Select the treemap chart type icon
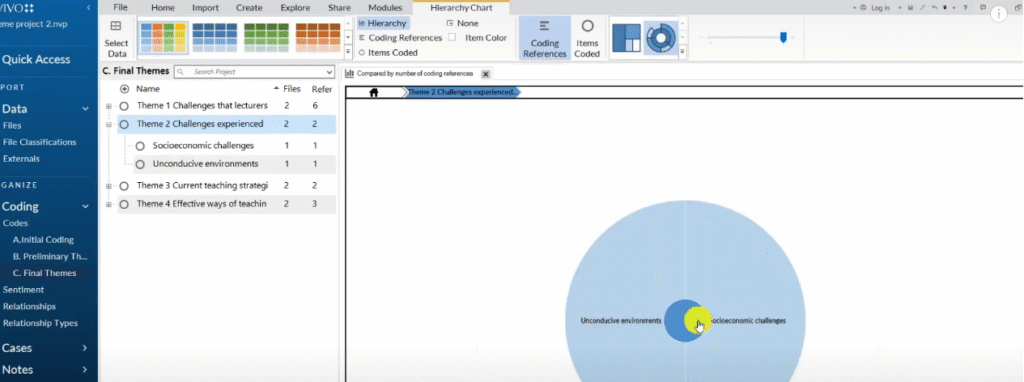 click(626, 38)
